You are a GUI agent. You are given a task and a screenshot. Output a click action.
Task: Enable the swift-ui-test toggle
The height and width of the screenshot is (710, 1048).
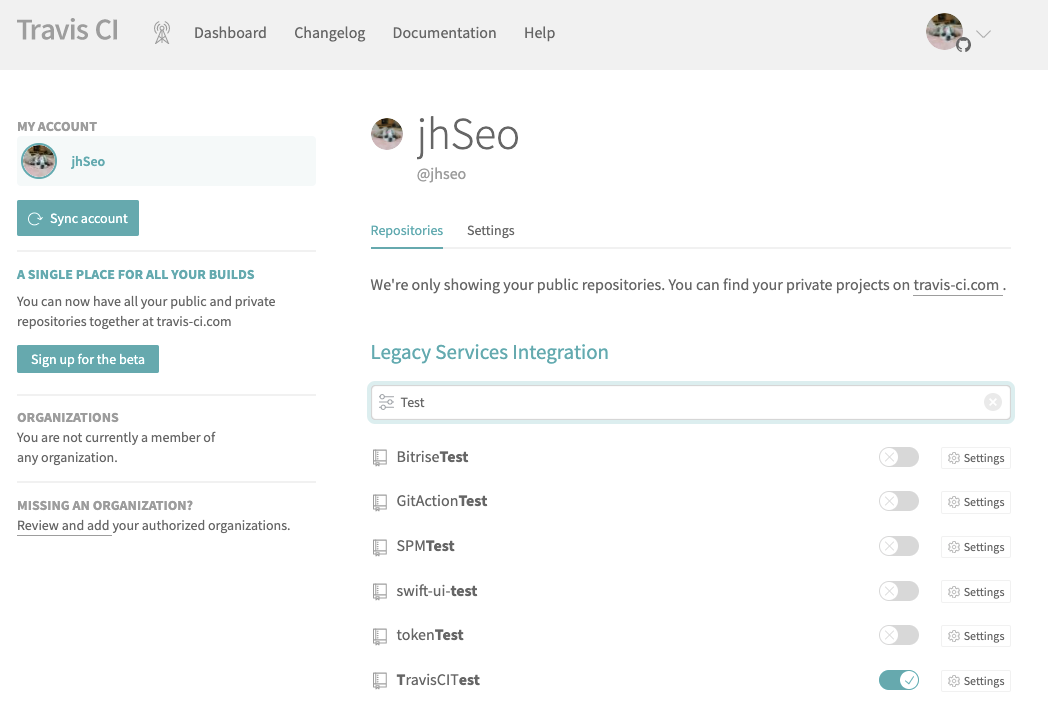pyautogui.click(x=898, y=591)
